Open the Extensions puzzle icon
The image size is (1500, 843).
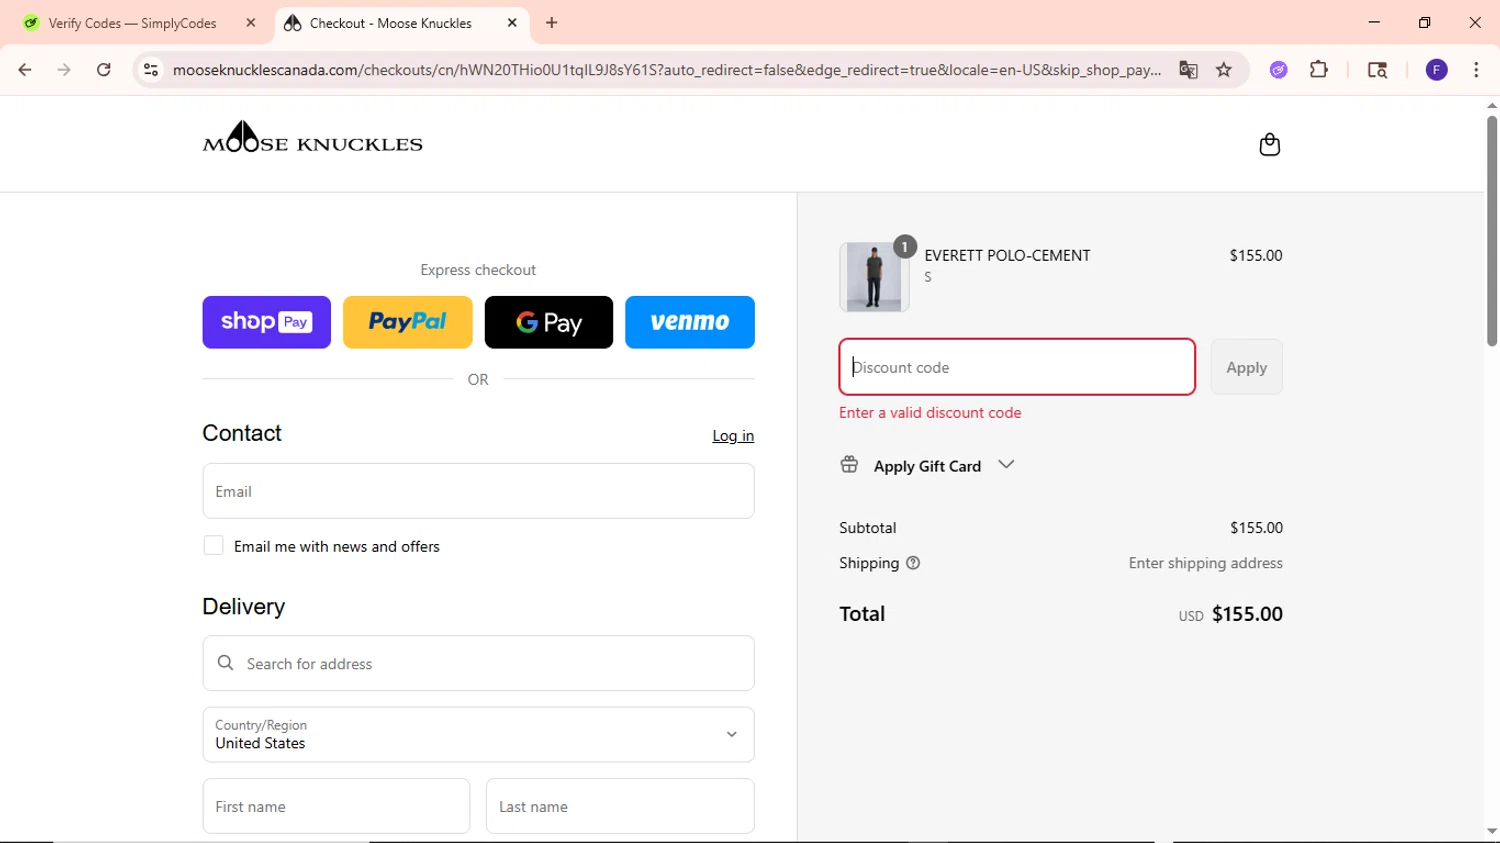coord(1319,70)
